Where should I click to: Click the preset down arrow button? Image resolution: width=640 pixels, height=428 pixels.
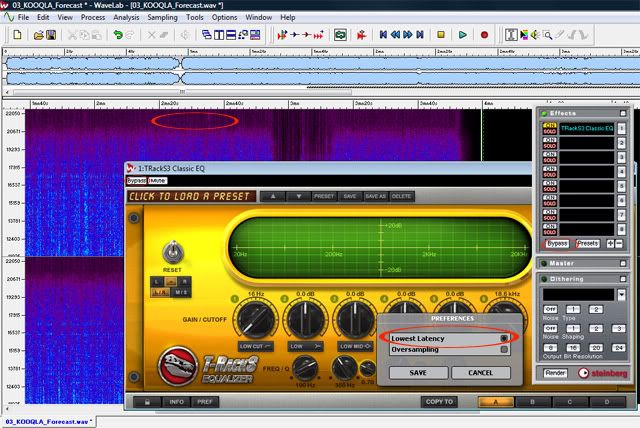point(298,196)
